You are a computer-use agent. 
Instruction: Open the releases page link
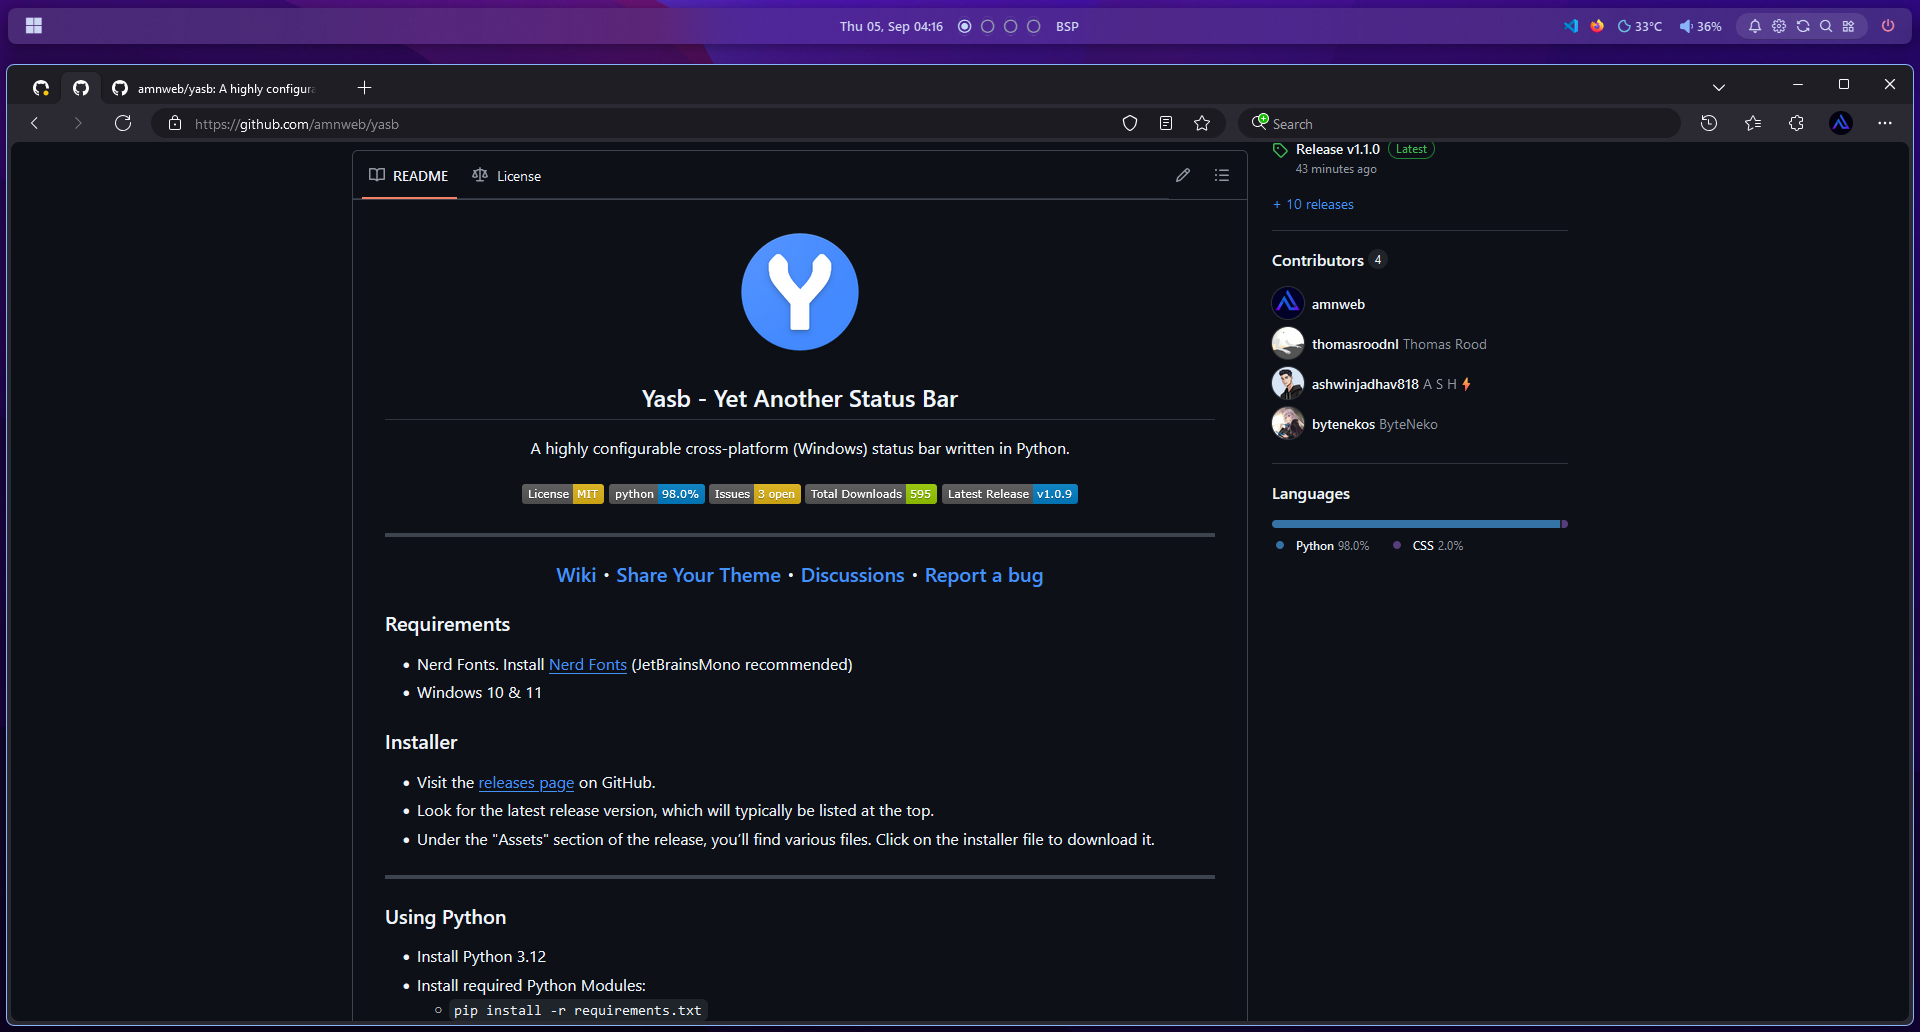pyautogui.click(x=526, y=783)
